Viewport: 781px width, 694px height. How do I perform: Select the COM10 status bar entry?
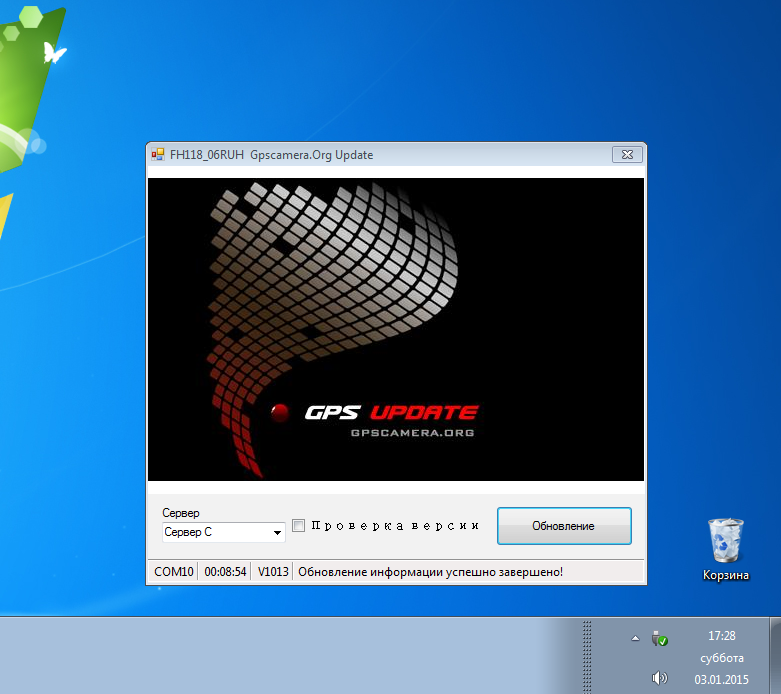point(173,571)
